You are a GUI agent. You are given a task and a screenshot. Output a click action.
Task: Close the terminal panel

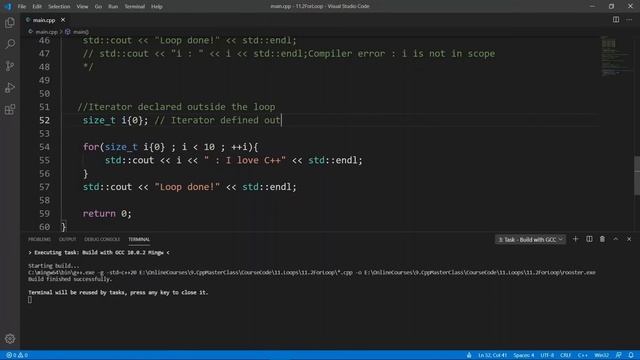pyautogui.click(x=629, y=239)
